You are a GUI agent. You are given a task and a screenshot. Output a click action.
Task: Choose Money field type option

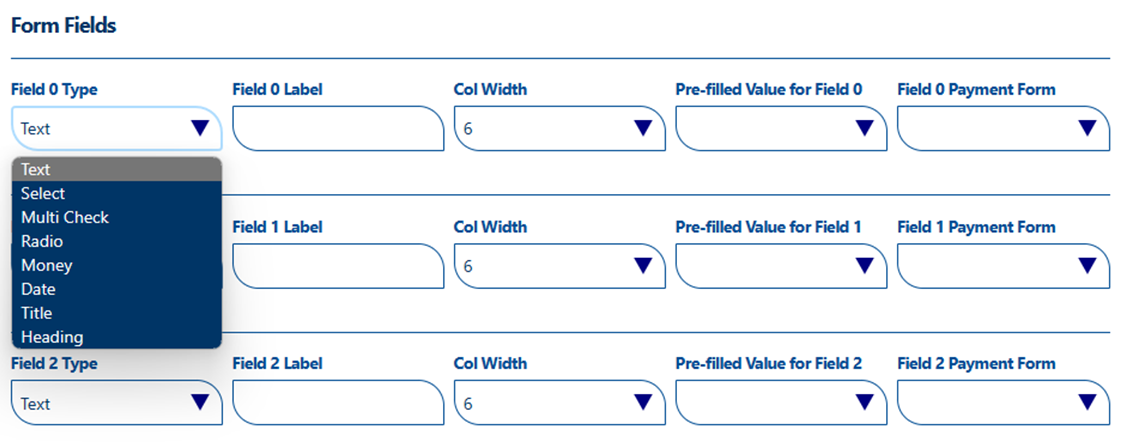pyautogui.click(x=117, y=265)
